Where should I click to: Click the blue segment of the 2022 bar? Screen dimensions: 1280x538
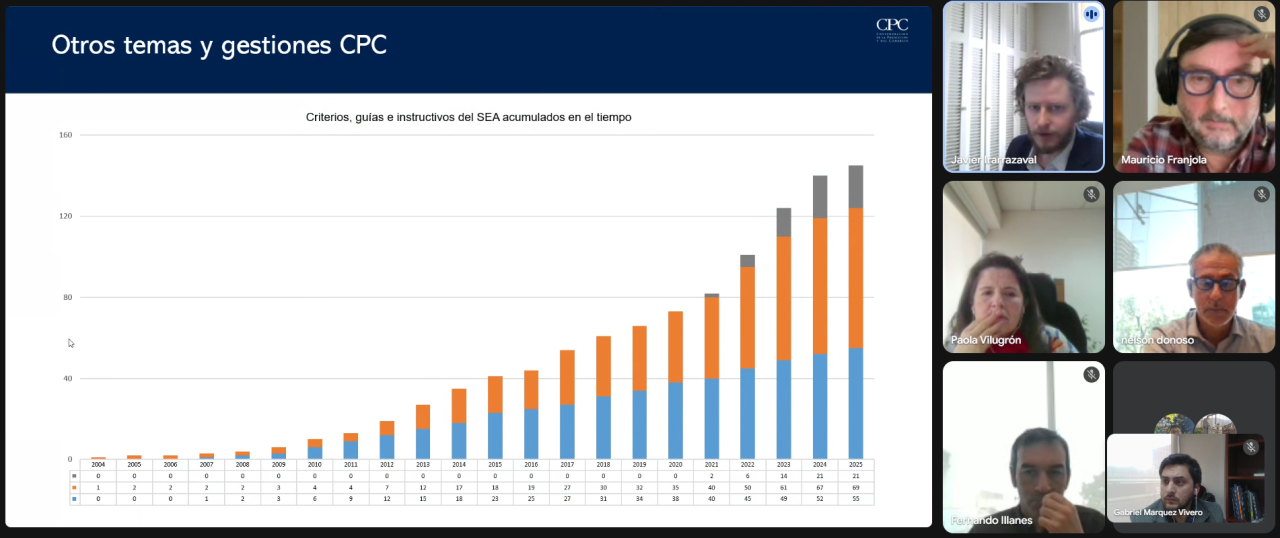[x=748, y=413]
